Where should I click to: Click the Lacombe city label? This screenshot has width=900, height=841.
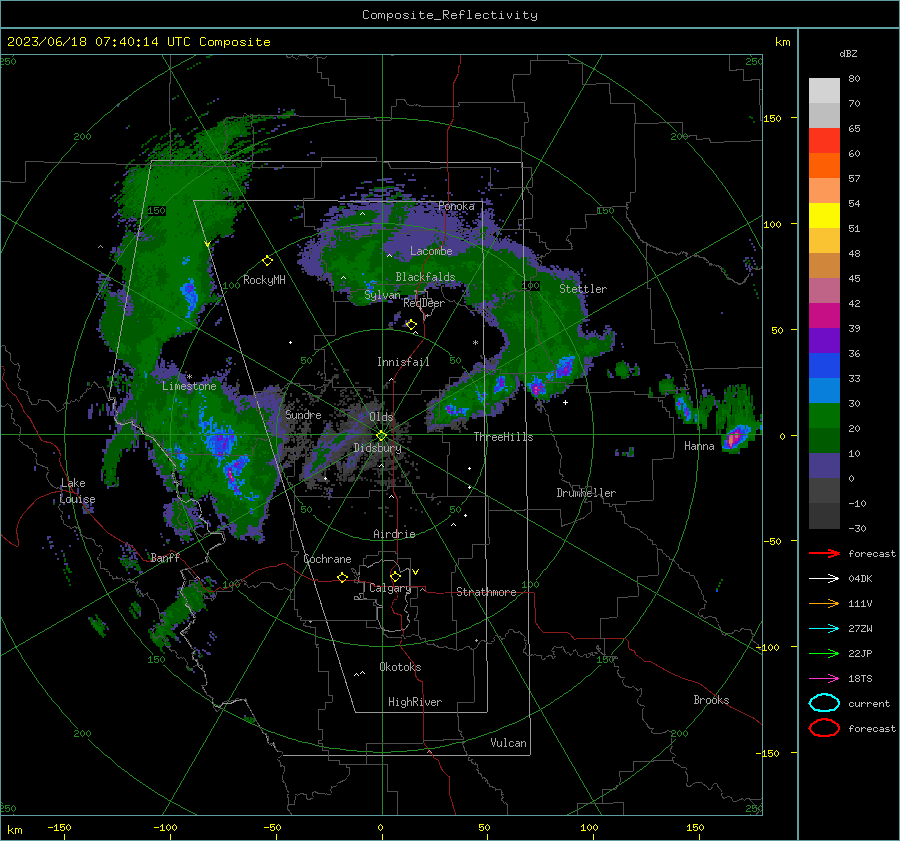click(x=431, y=251)
